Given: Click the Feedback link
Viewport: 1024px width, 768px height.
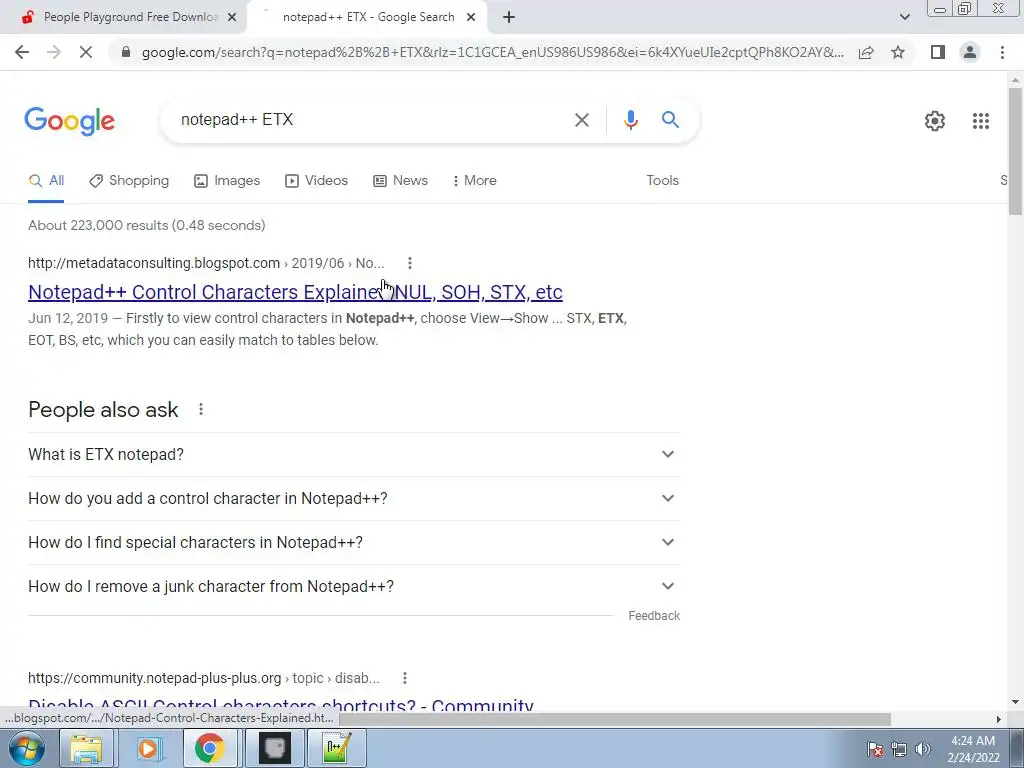Looking at the screenshot, I should (x=654, y=616).
